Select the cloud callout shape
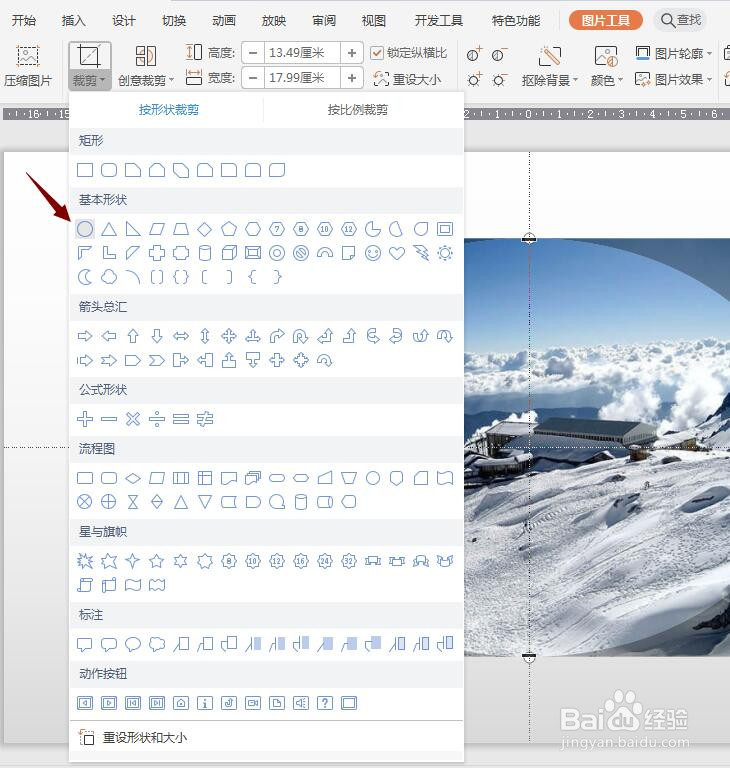Viewport: 730px width, 768px height. (x=157, y=644)
